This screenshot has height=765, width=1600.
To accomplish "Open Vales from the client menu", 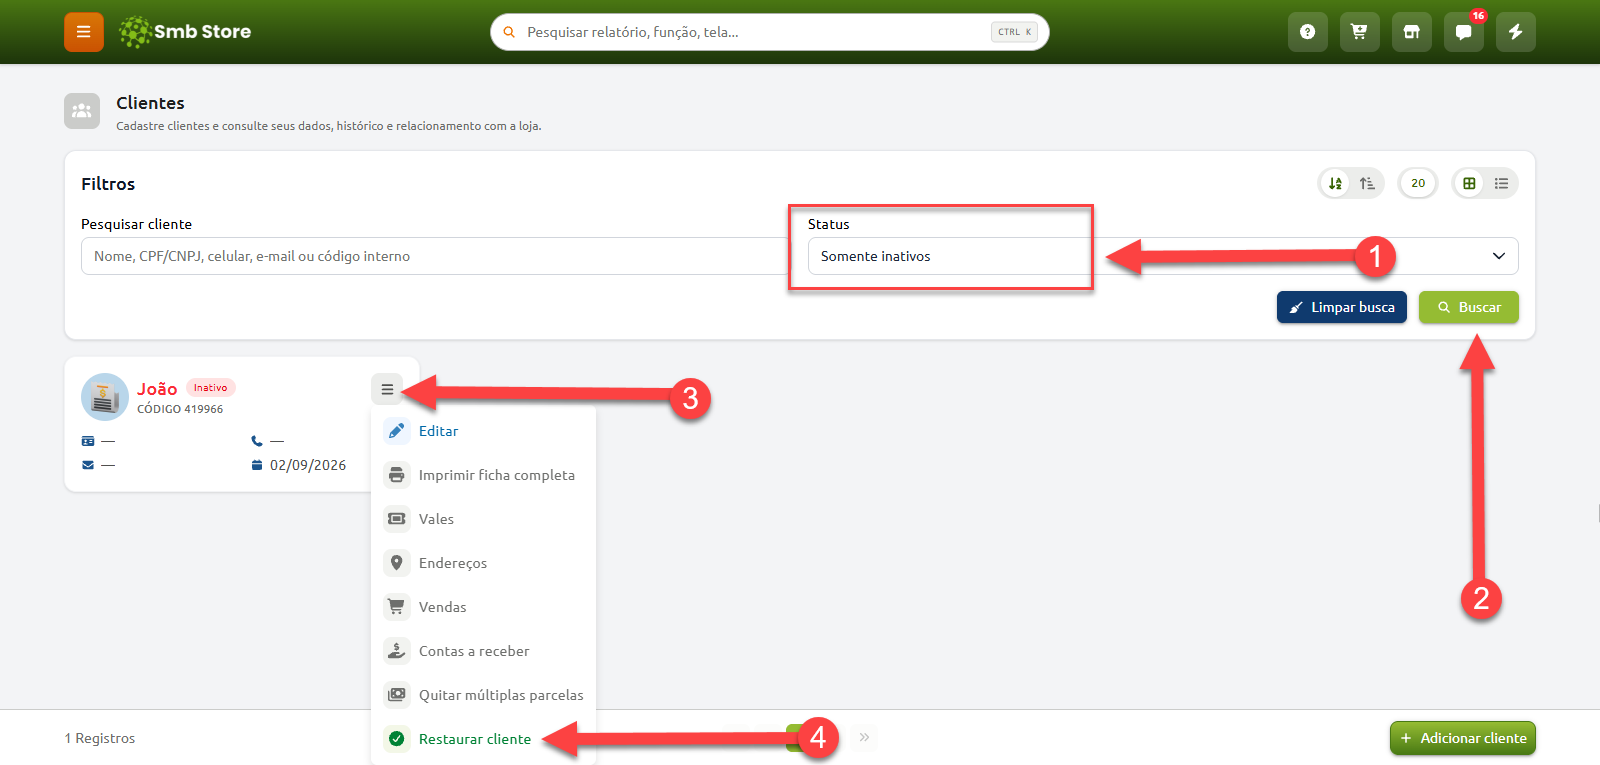I will coord(484,519).
